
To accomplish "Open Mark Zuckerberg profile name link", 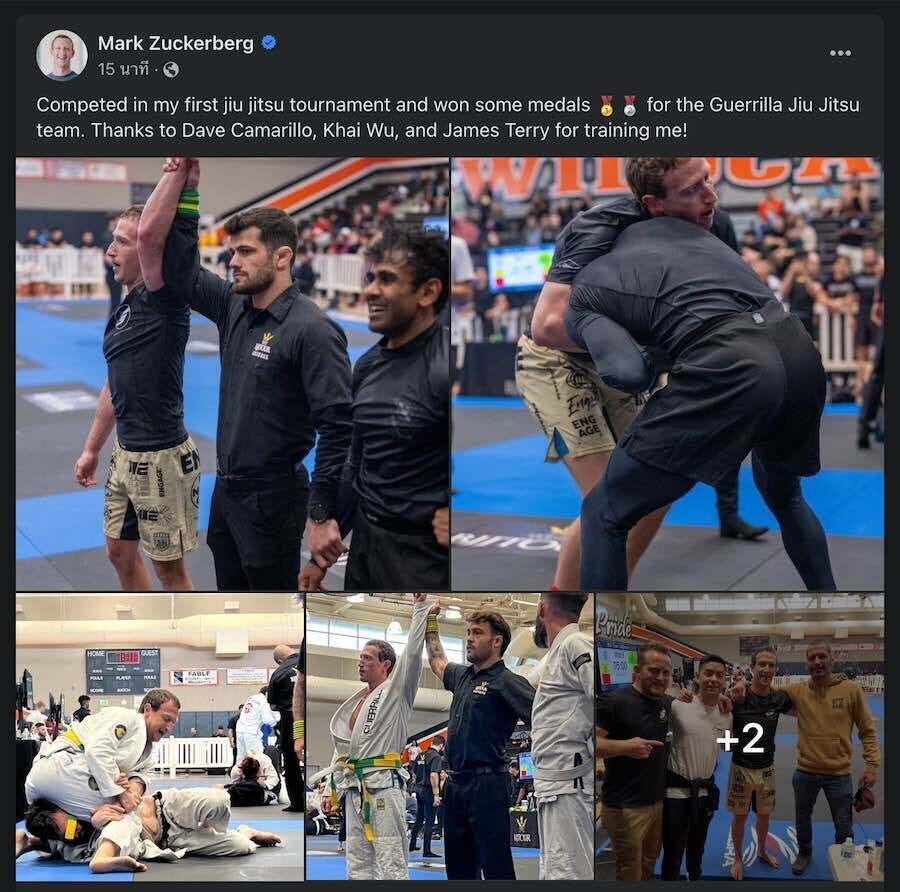I will pyautogui.click(x=176, y=43).
